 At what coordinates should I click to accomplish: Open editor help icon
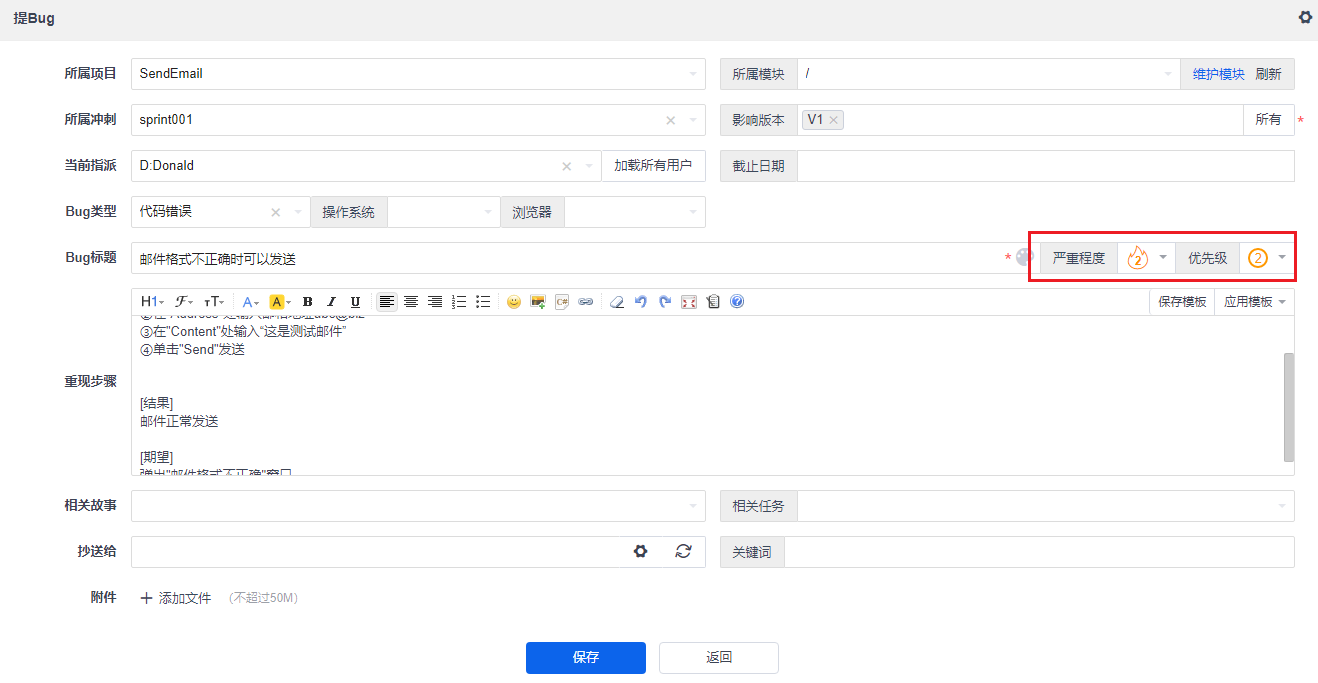[737, 301]
